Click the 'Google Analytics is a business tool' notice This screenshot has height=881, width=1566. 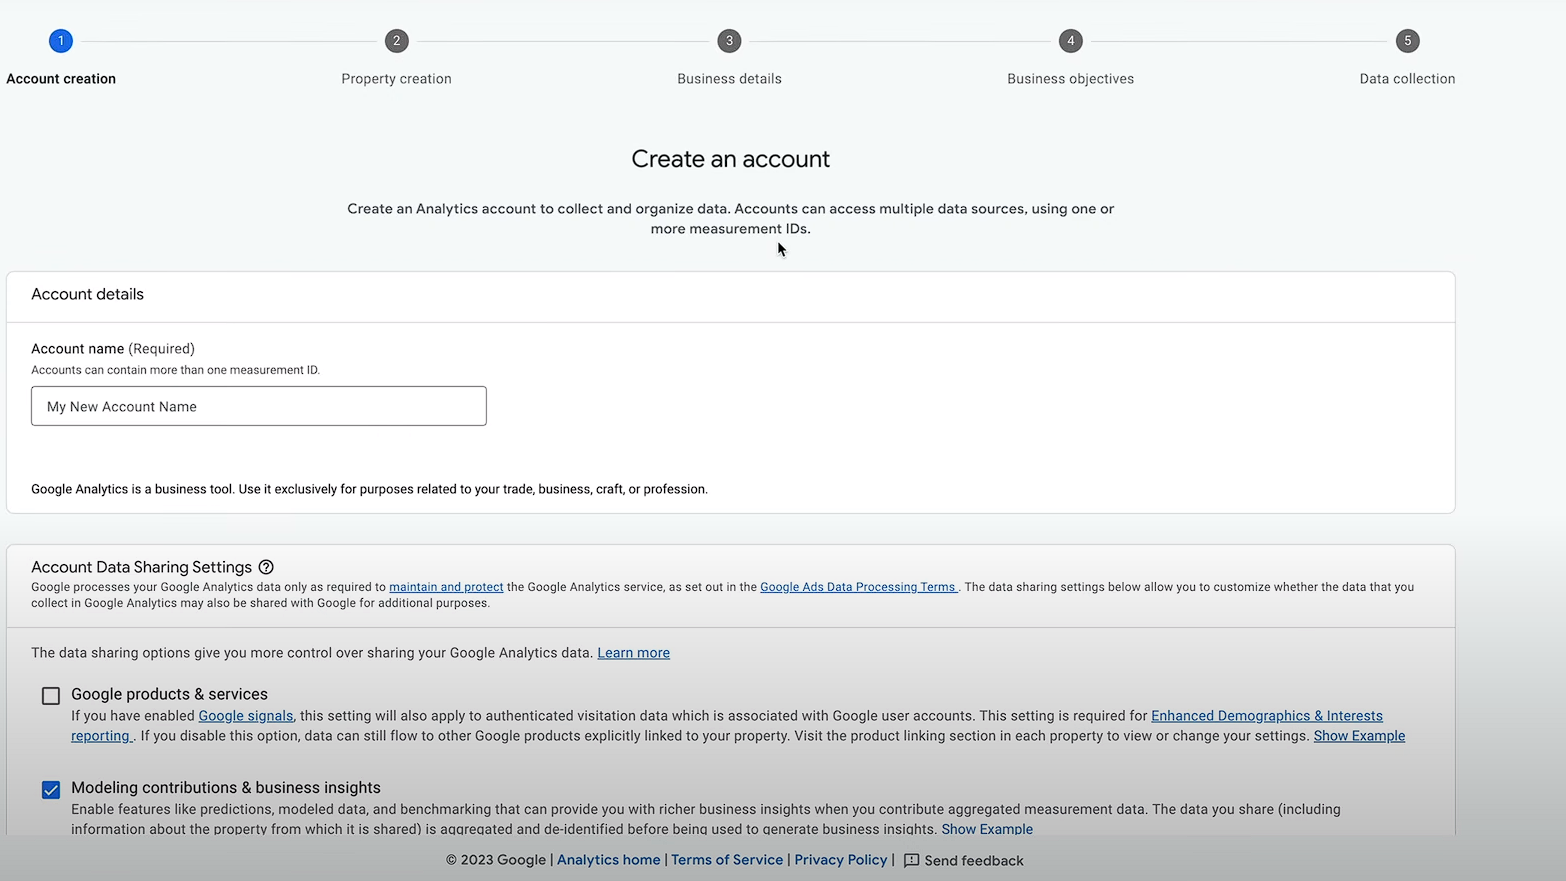click(369, 489)
